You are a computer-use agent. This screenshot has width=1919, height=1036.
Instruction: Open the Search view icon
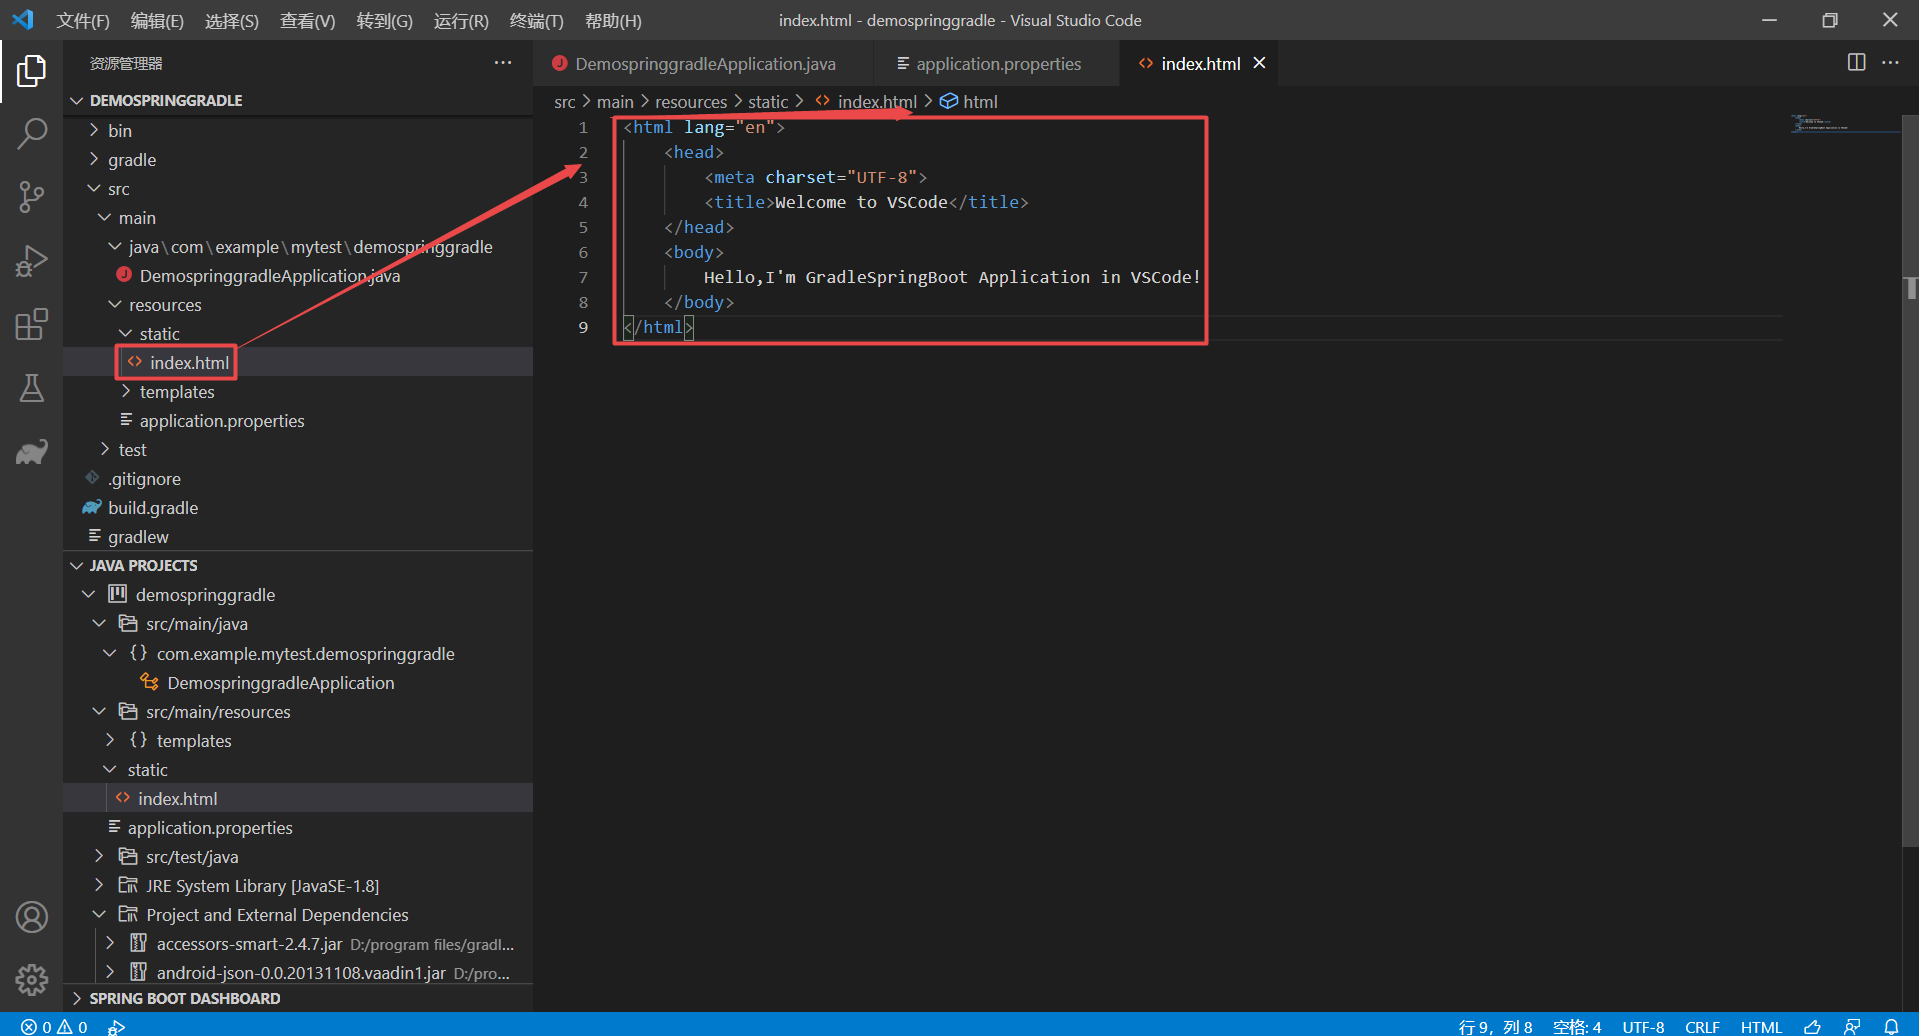(x=31, y=134)
